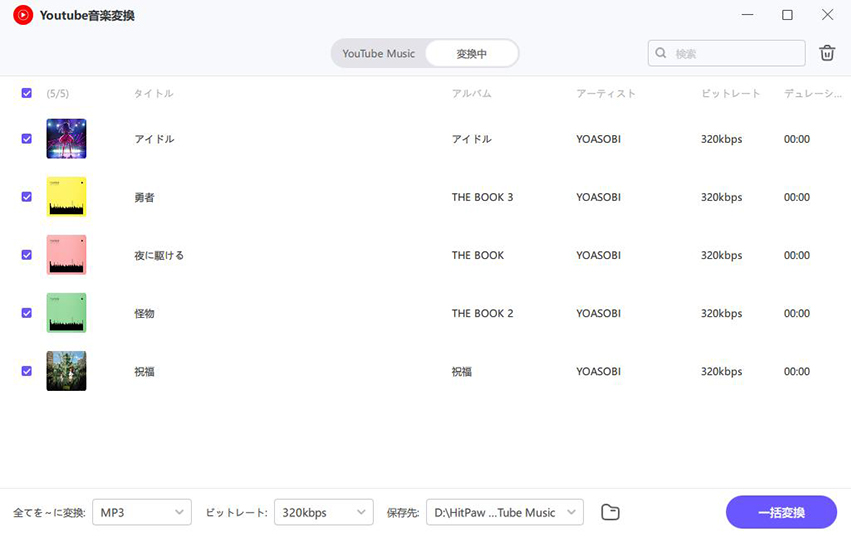Image resolution: width=851 pixels, height=536 pixels.
Task: Click the アーティスト column header
Action: 606,93
